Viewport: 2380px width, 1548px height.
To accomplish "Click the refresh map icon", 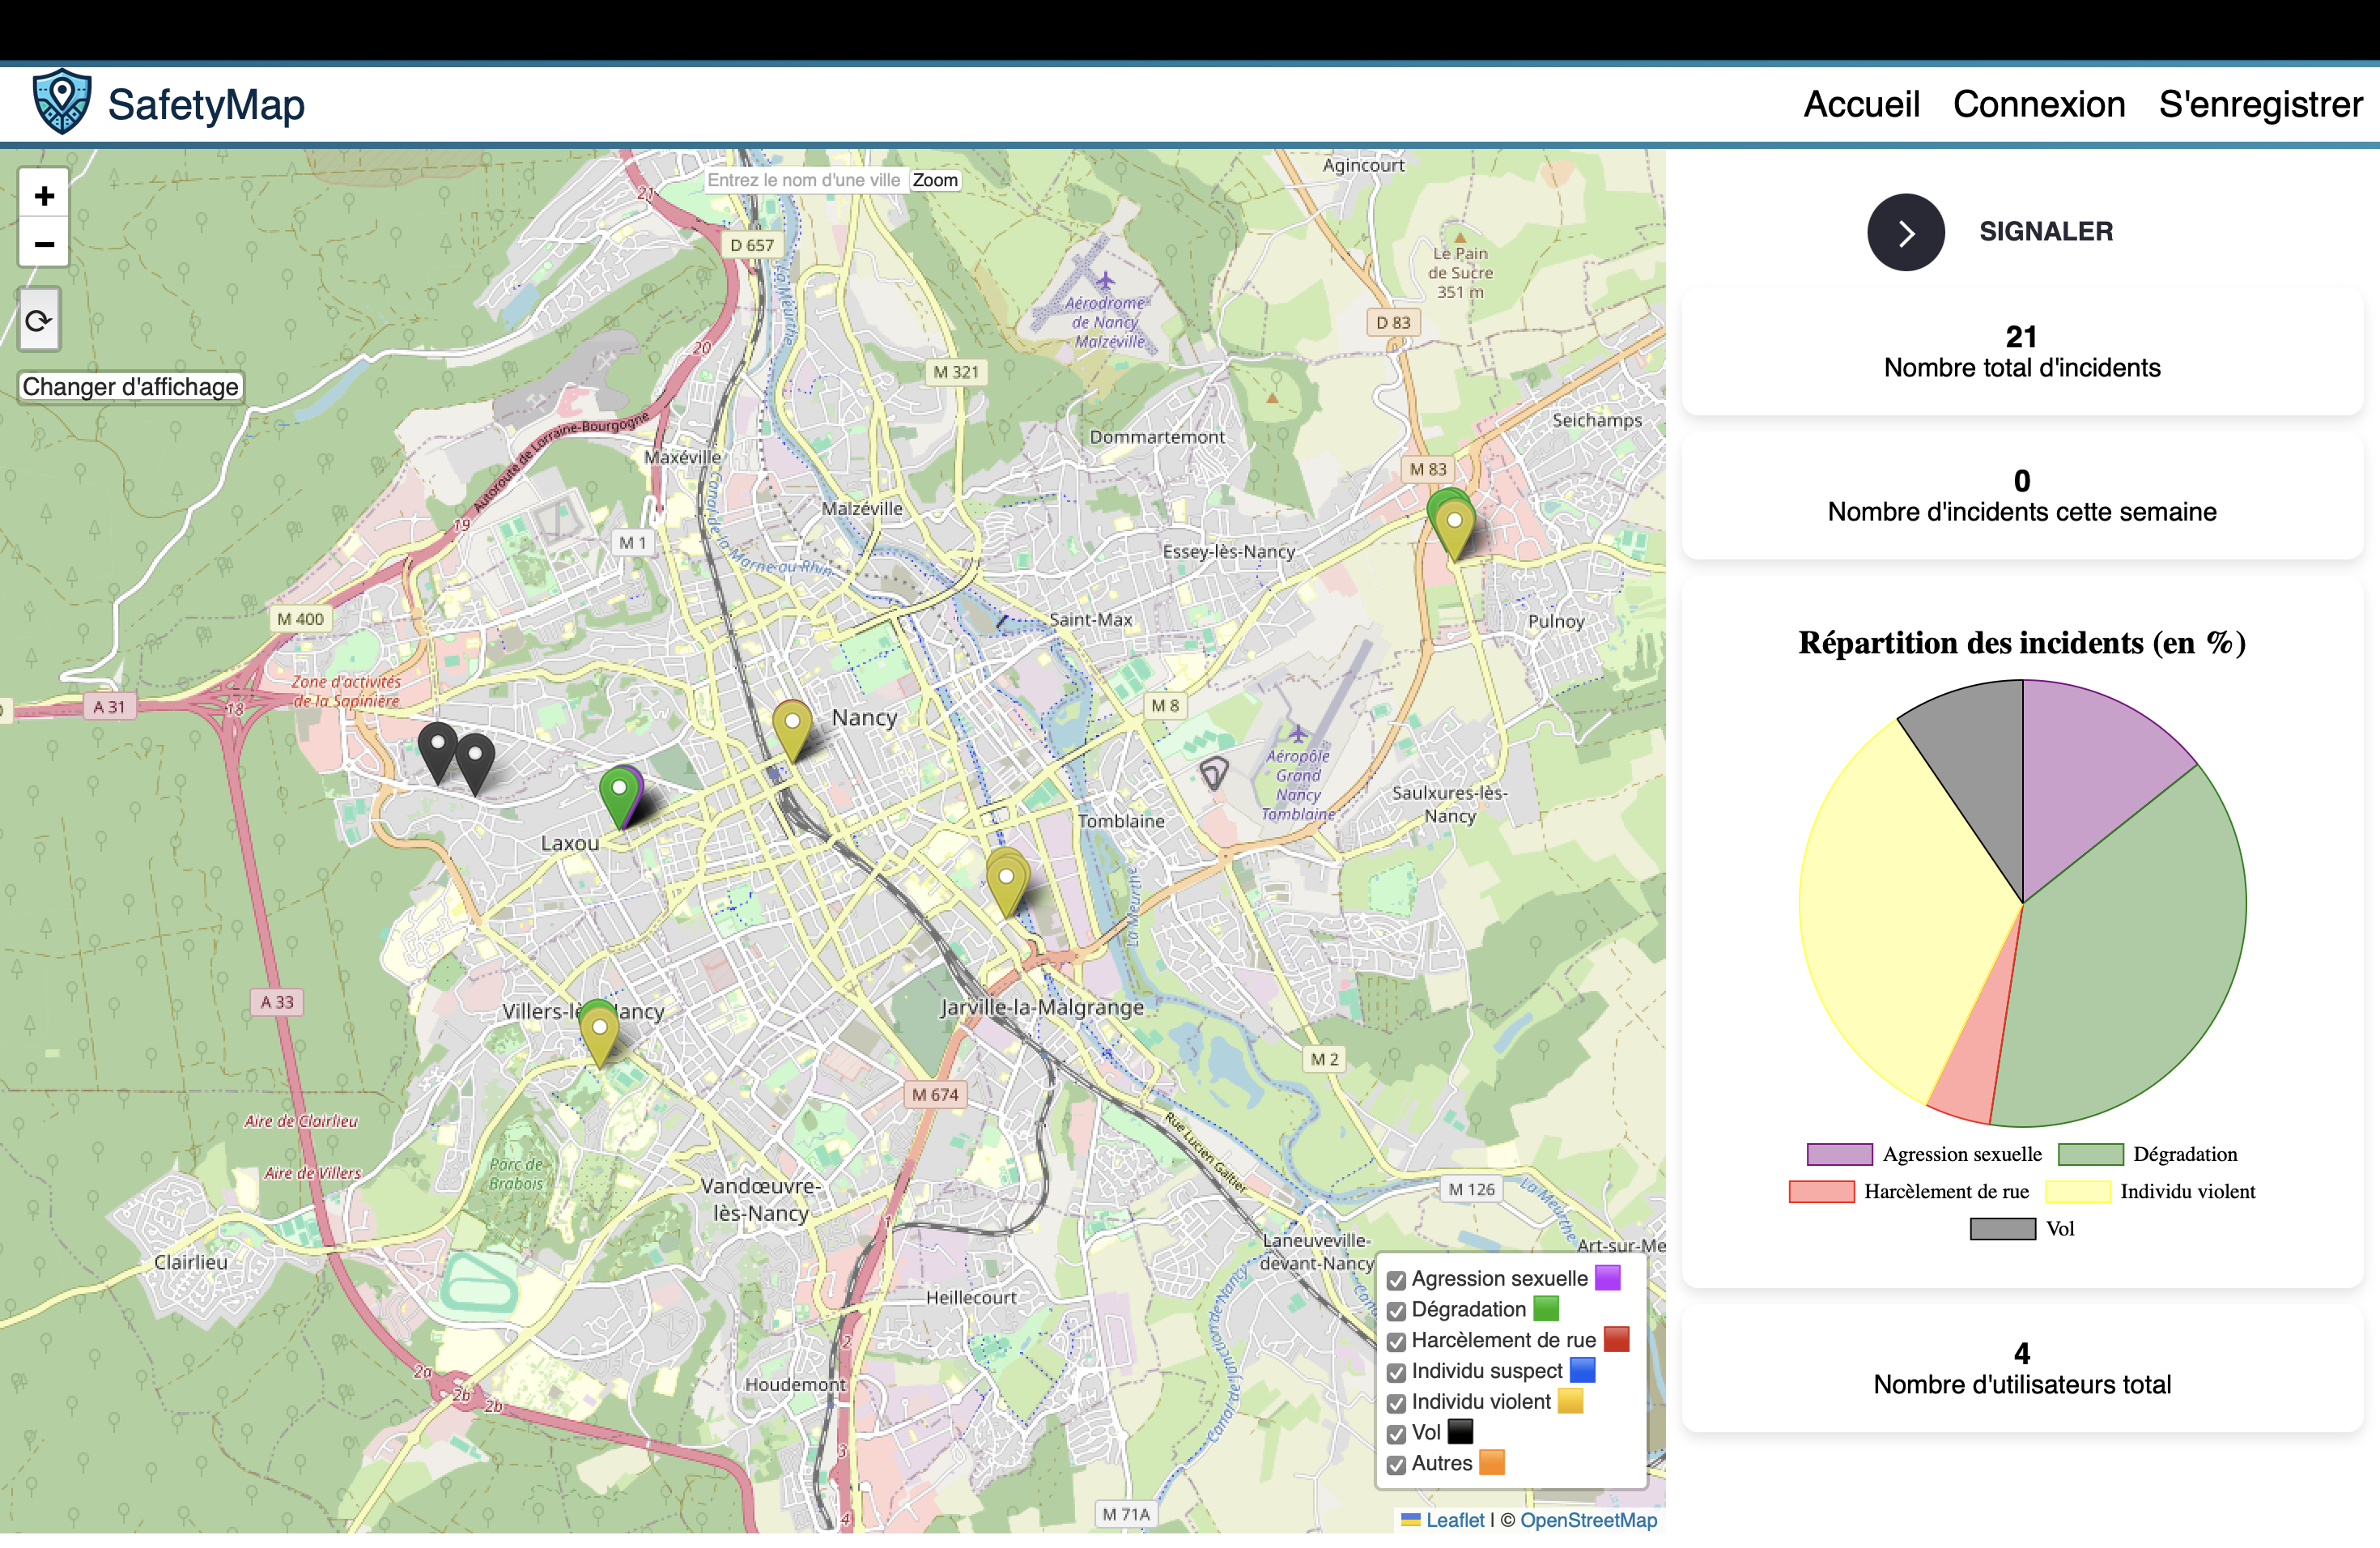I will coord(39,321).
